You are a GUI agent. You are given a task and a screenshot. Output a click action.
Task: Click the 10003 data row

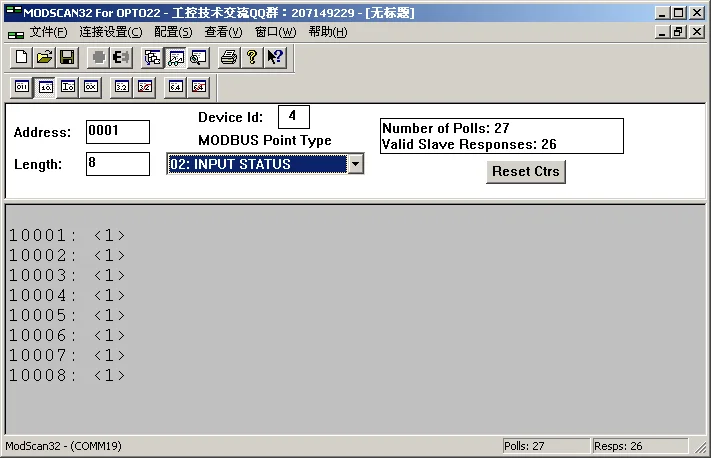click(67, 275)
